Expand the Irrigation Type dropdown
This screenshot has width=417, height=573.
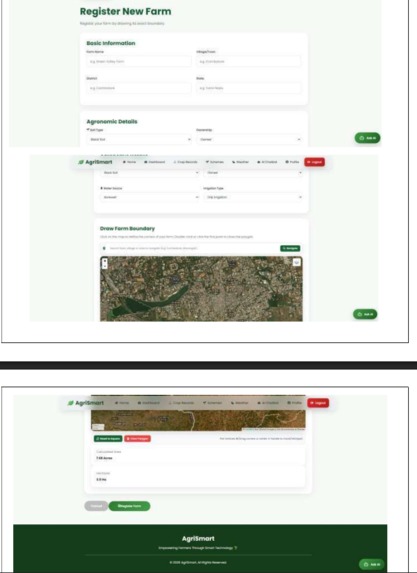[x=253, y=197]
